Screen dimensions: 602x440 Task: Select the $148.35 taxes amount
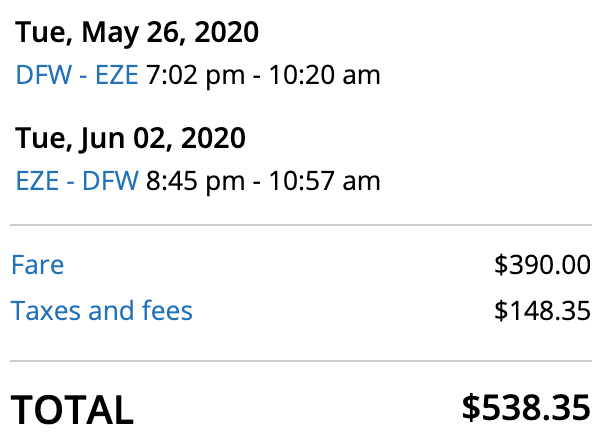click(x=542, y=311)
